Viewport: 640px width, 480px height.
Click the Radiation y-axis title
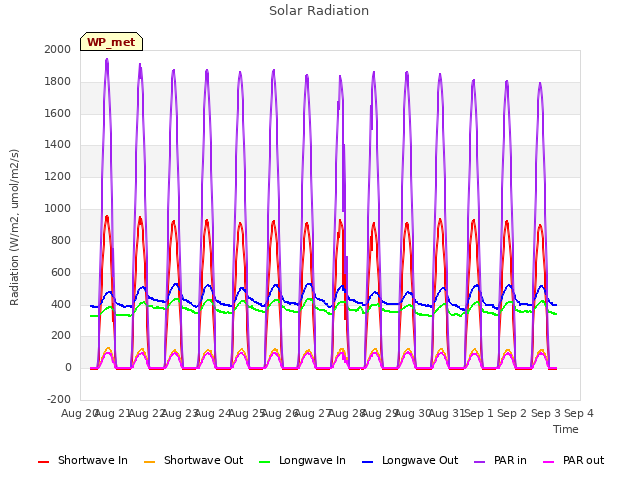coord(14,227)
